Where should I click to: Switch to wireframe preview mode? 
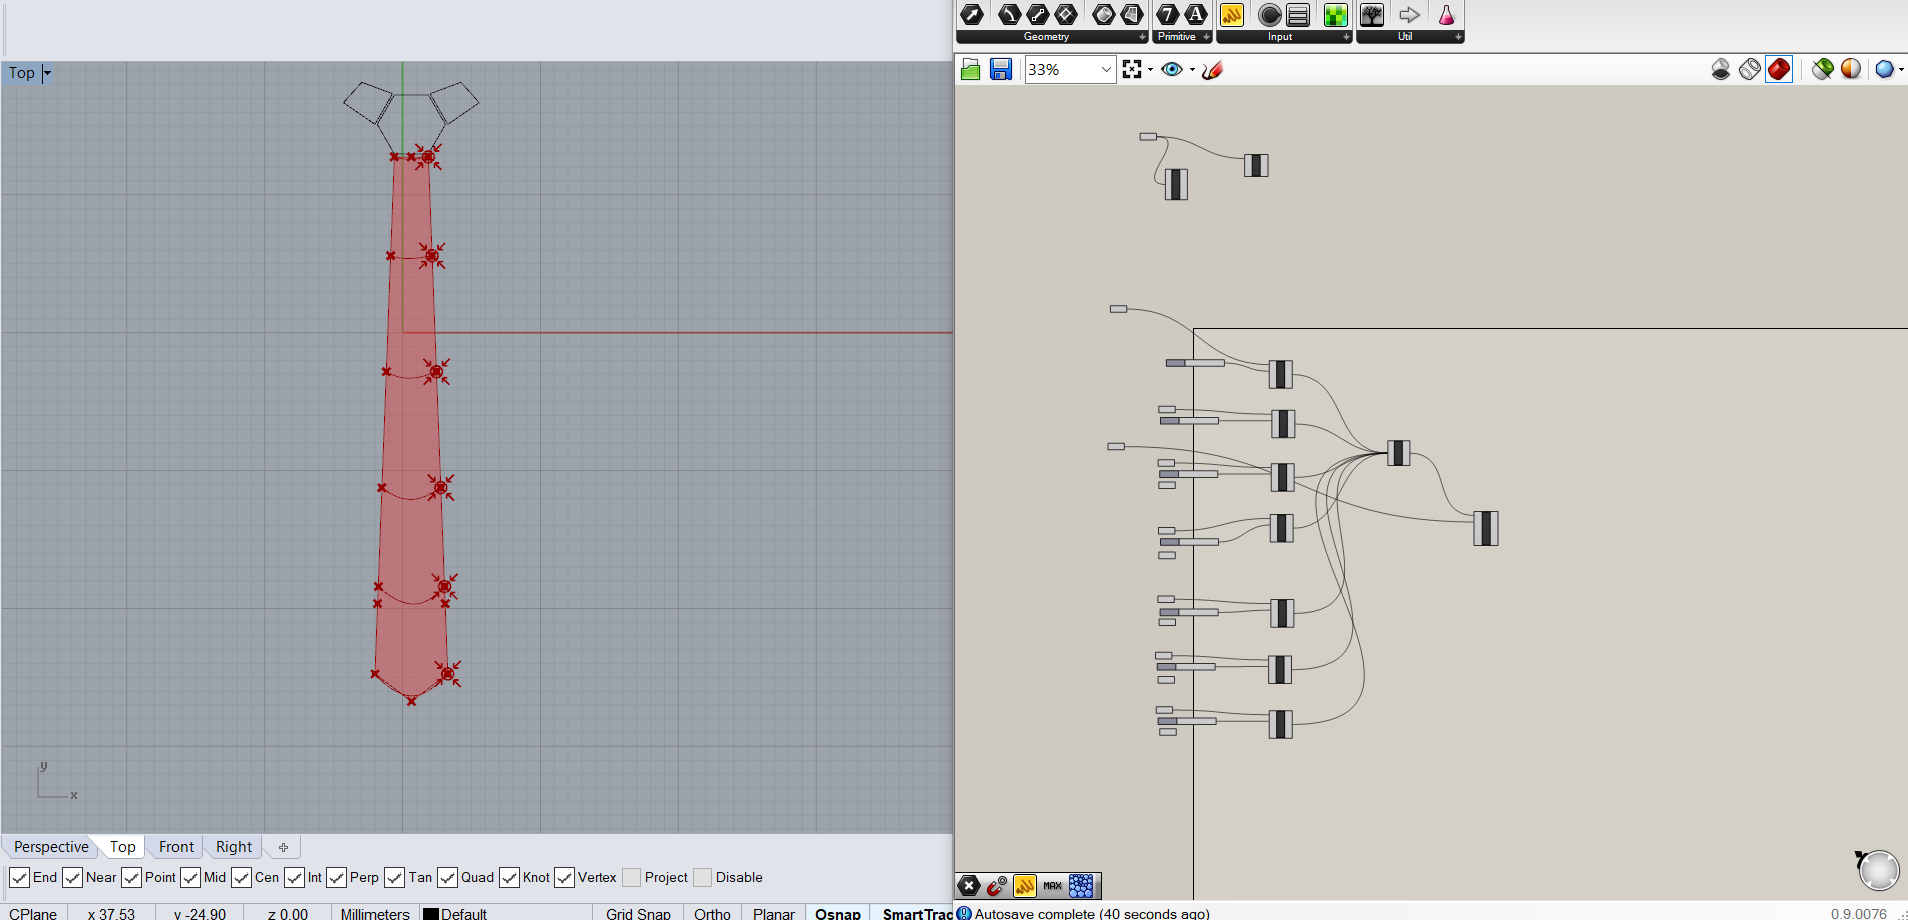[1750, 69]
